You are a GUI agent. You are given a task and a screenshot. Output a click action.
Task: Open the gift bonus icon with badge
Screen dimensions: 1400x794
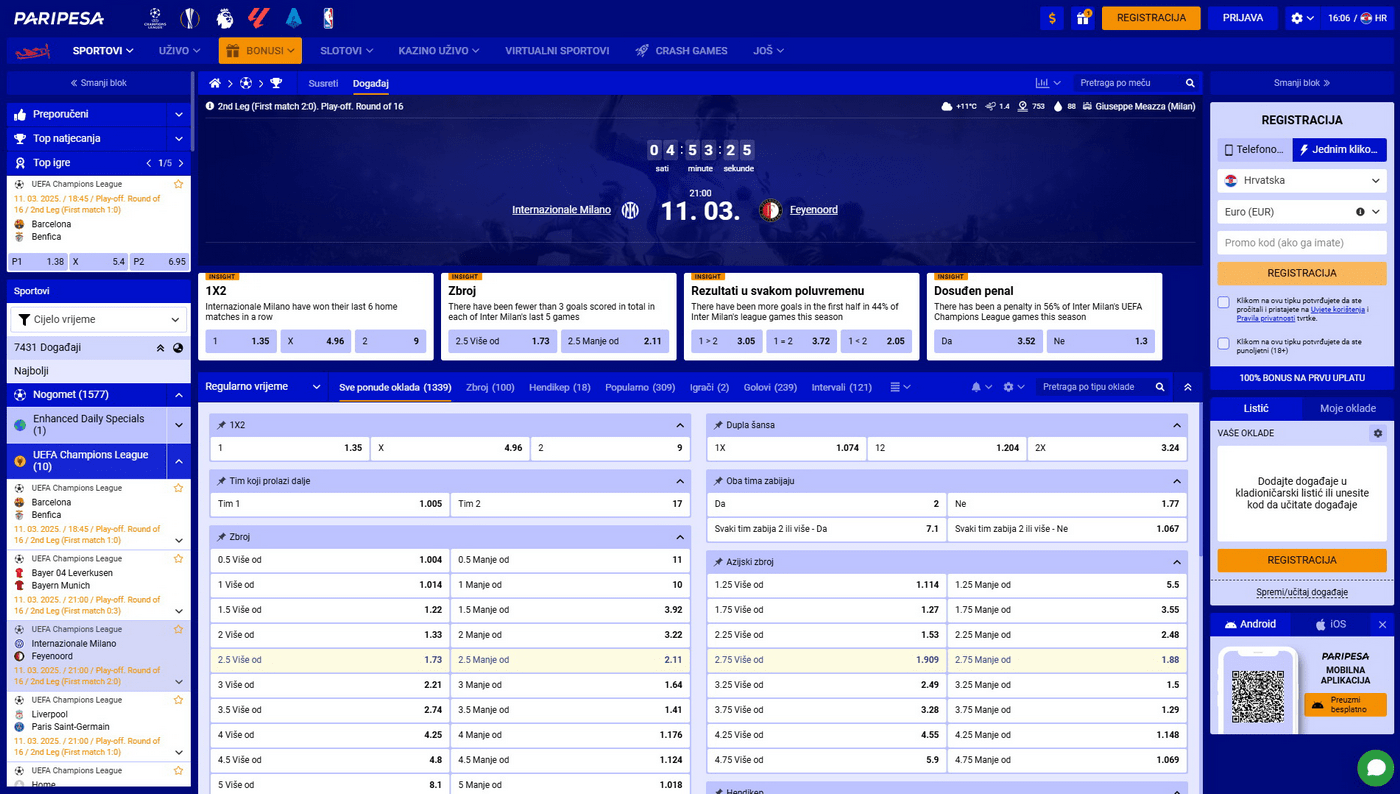click(1082, 18)
